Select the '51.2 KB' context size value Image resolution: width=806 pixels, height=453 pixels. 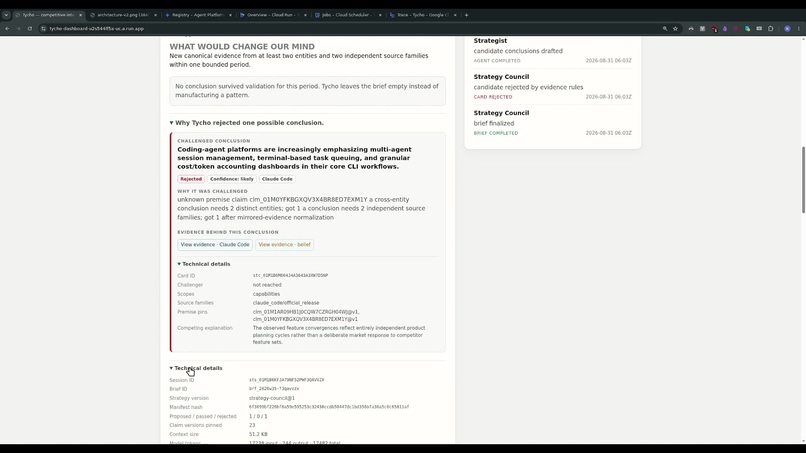tap(258, 434)
